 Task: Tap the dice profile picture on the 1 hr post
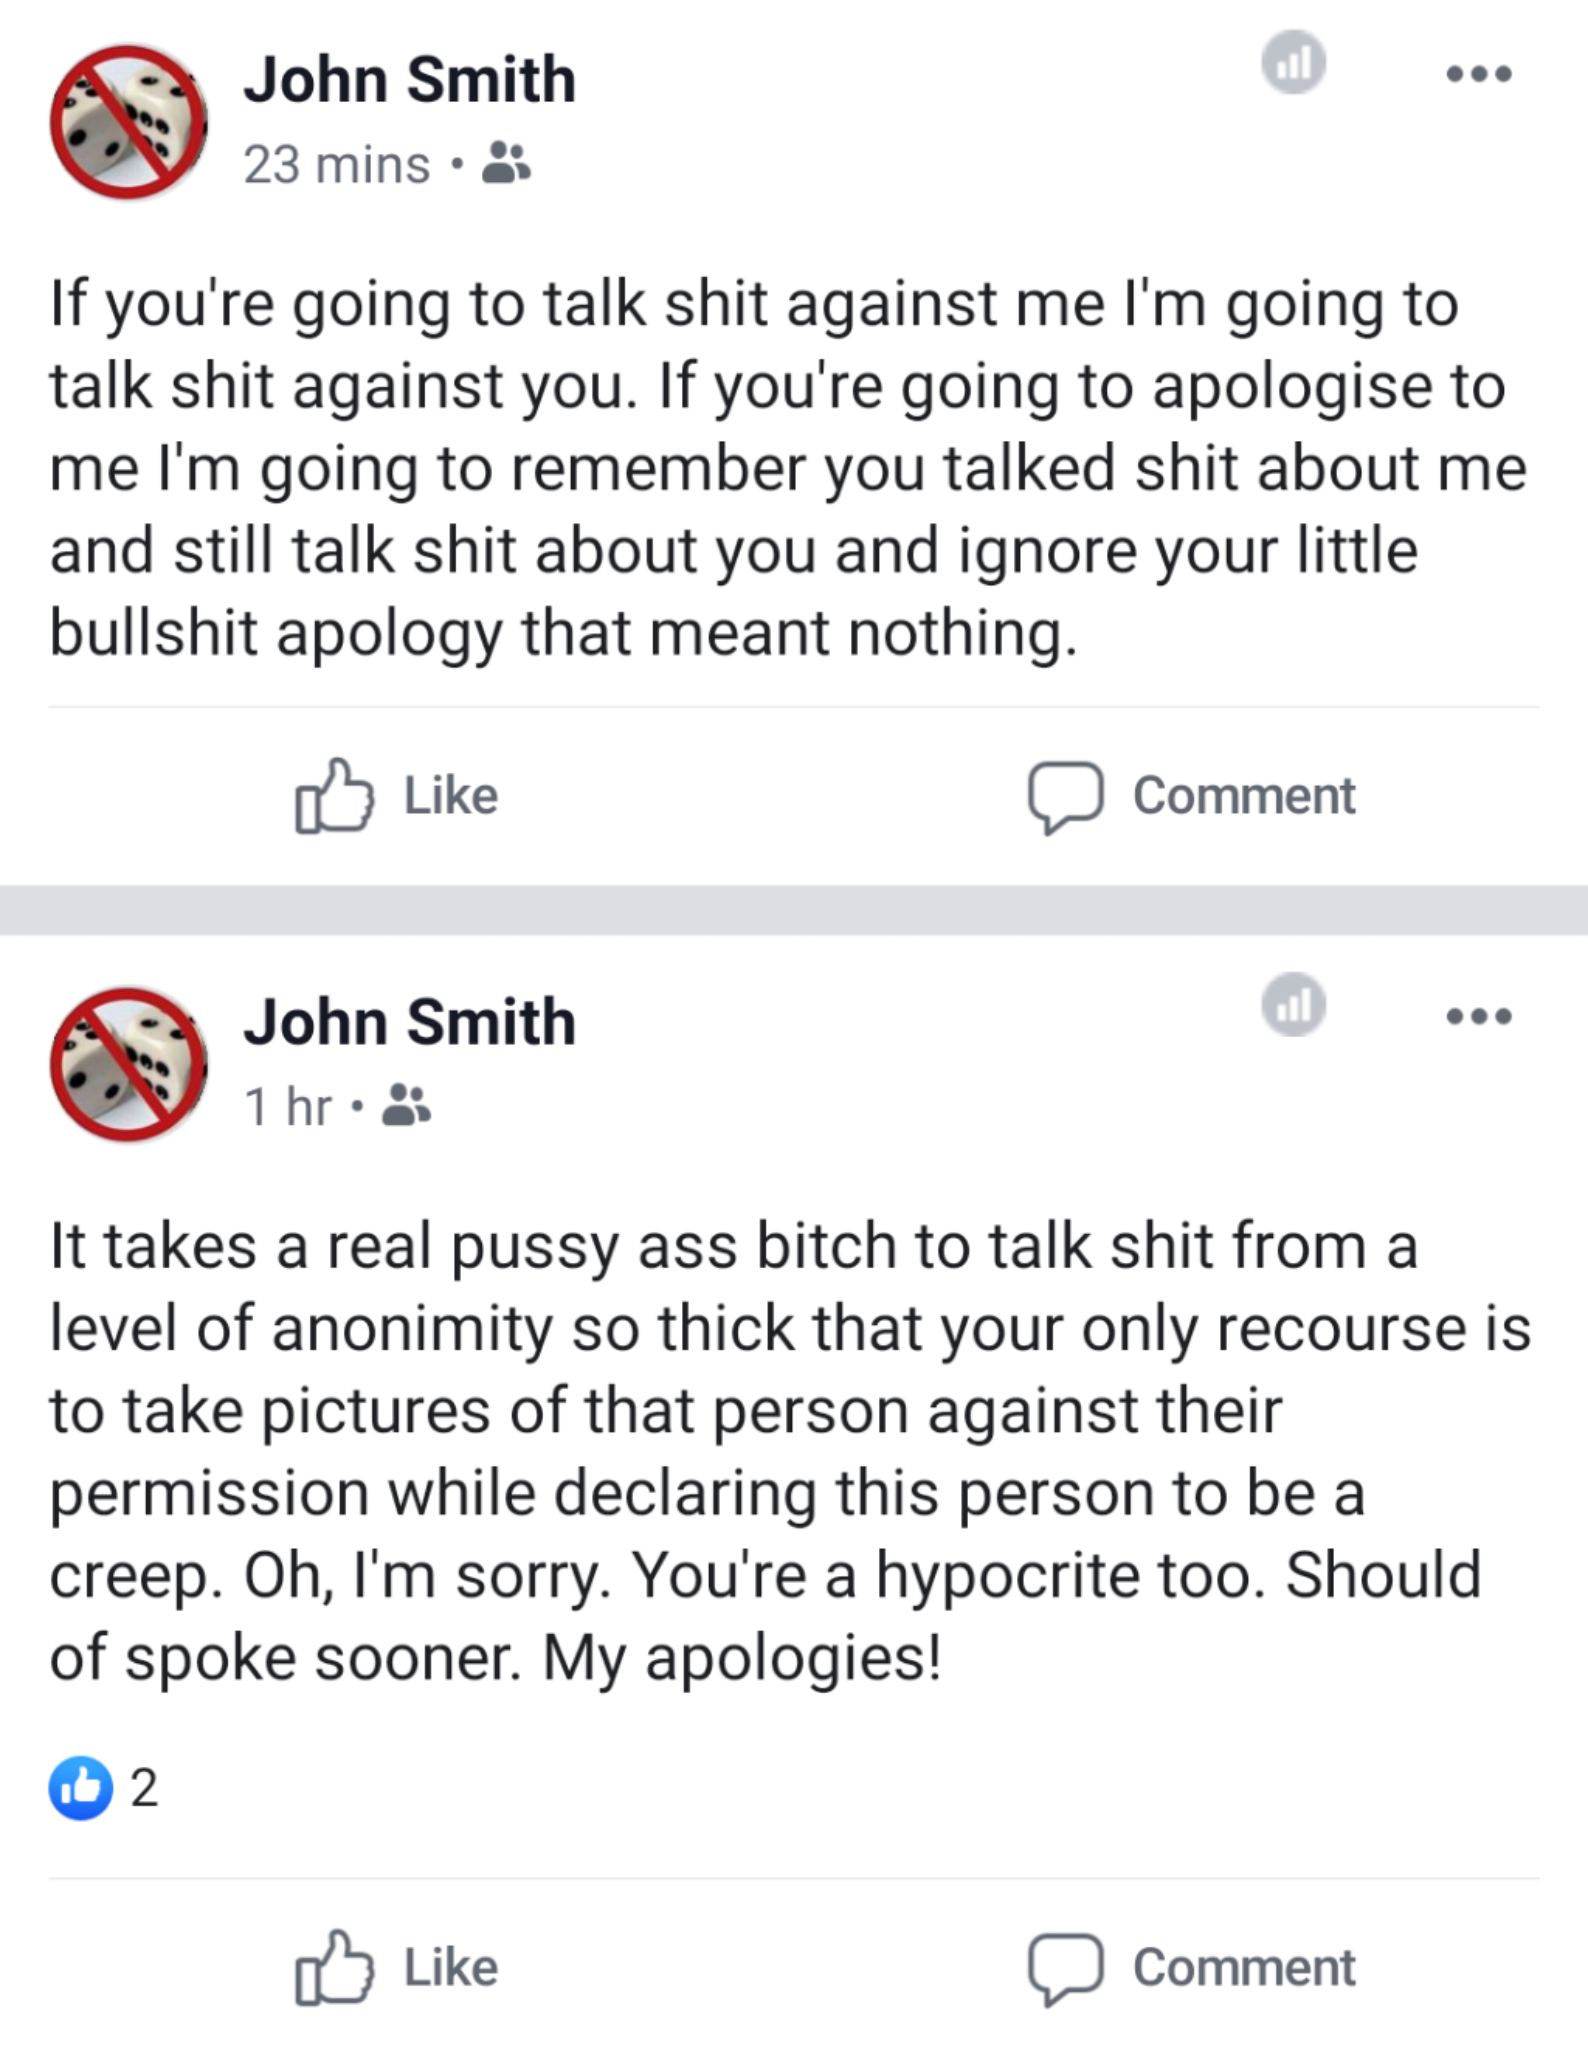(x=129, y=1065)
